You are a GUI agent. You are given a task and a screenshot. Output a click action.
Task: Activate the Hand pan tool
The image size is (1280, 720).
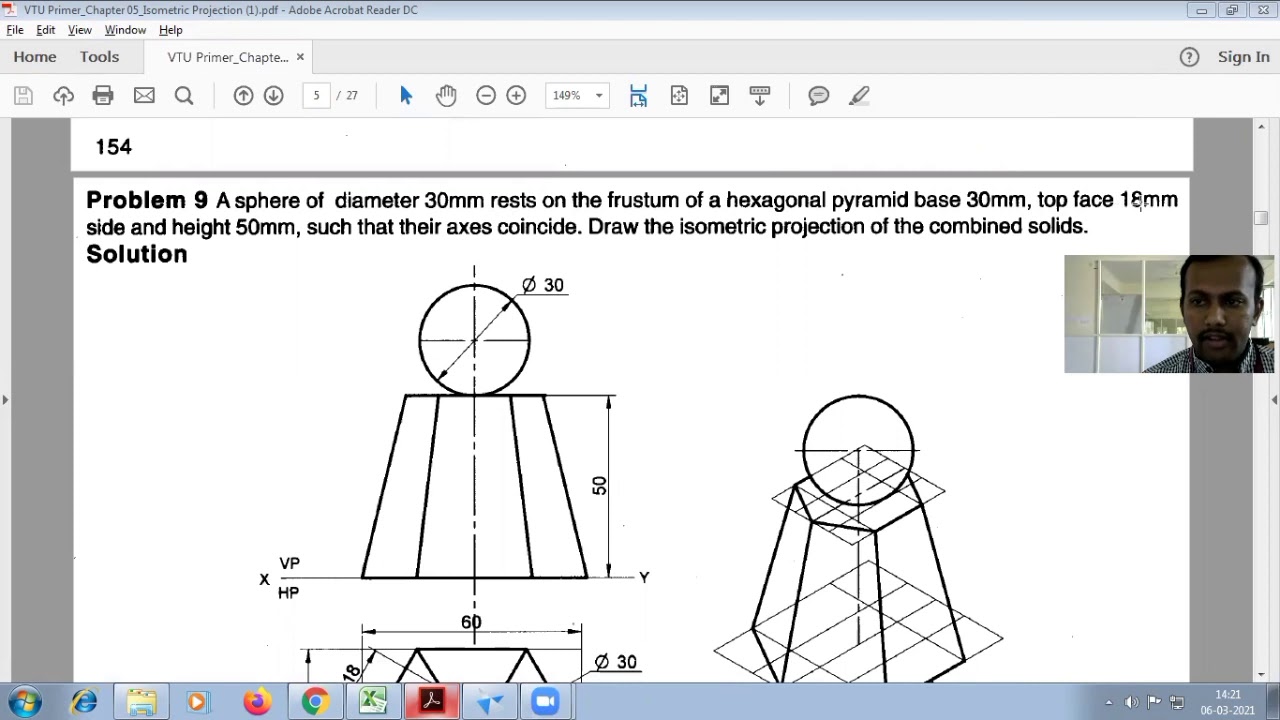pos(446,95)
